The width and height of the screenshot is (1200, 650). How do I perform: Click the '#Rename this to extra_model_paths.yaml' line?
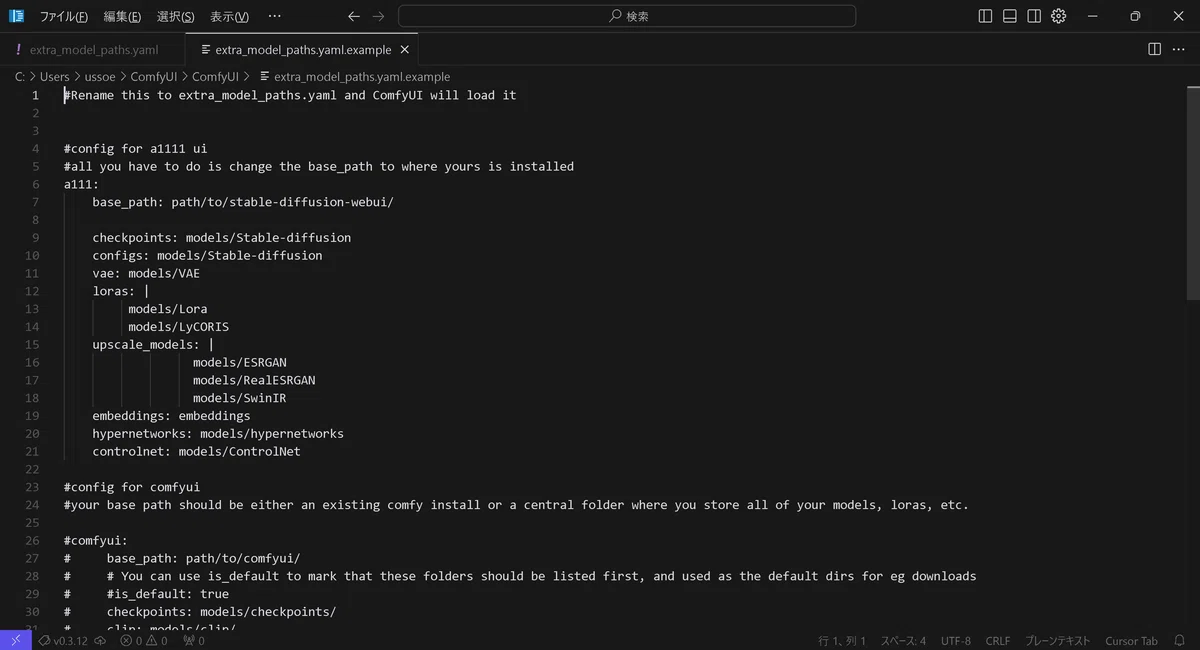290,95
